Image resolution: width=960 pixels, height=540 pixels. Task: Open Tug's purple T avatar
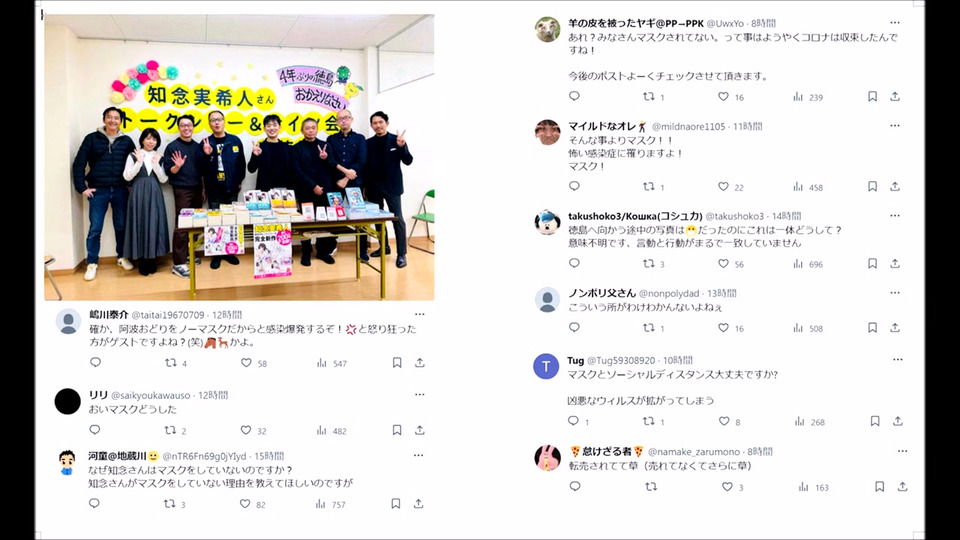[546, 367]
